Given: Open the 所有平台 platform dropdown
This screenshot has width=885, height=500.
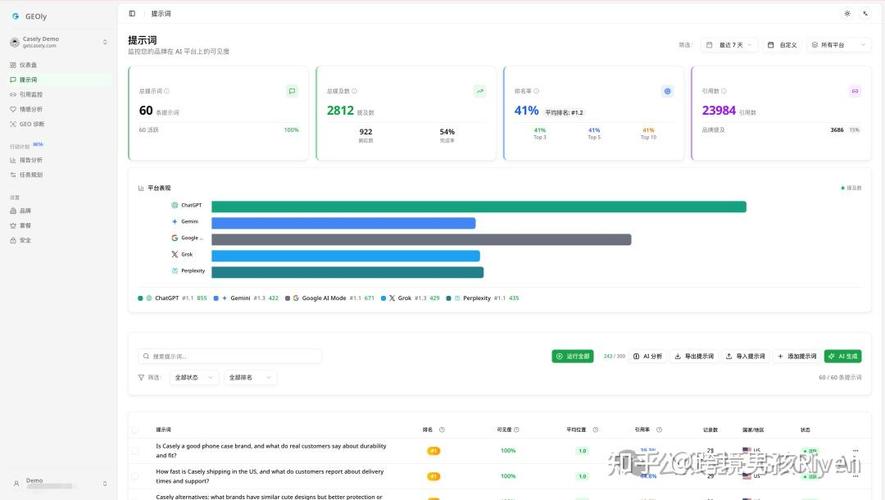Looking at the screenshot, I should (839, 45).
